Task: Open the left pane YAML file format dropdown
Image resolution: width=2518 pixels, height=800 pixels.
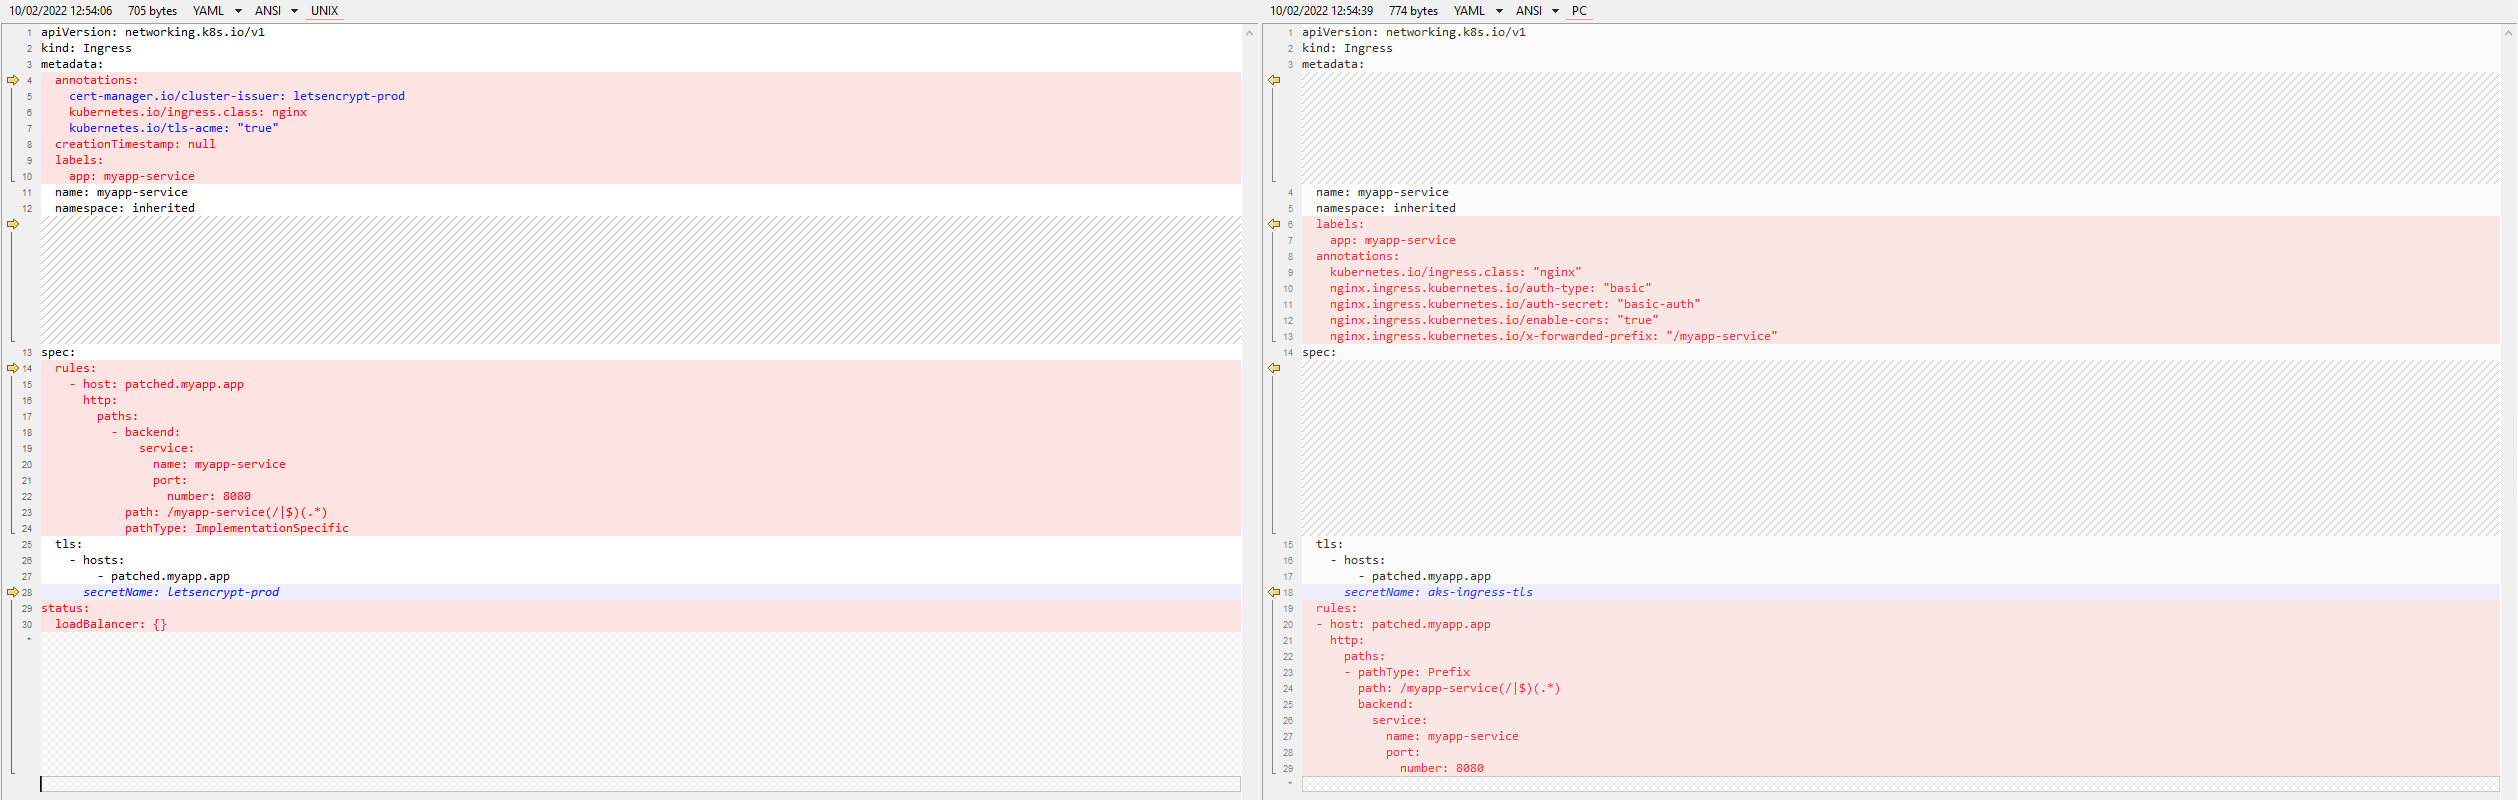Action: coord(217,11)
